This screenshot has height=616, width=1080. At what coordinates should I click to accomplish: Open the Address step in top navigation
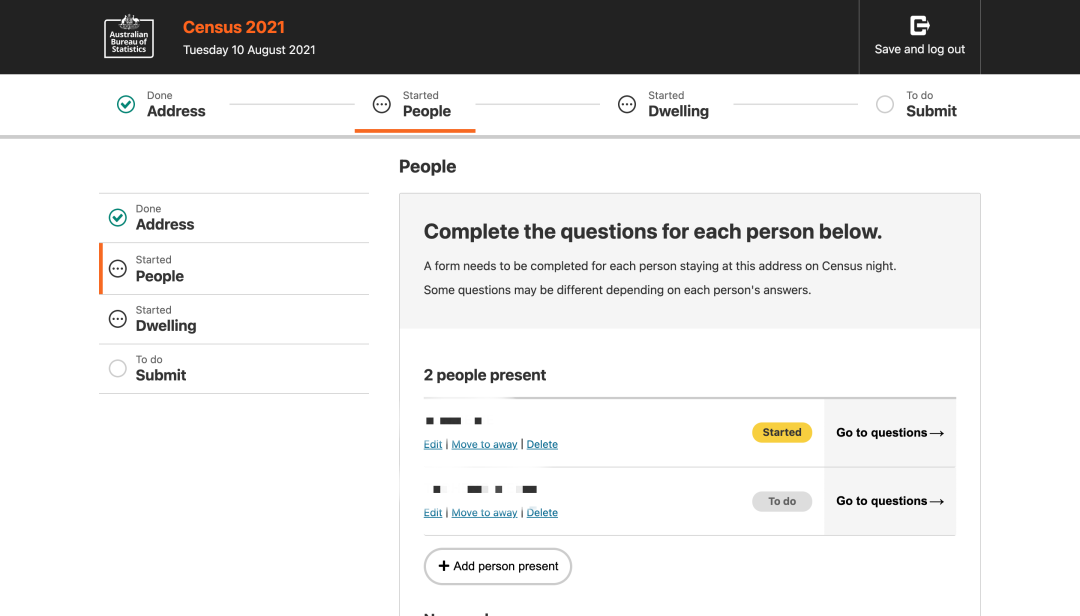[x=175, y=111]
